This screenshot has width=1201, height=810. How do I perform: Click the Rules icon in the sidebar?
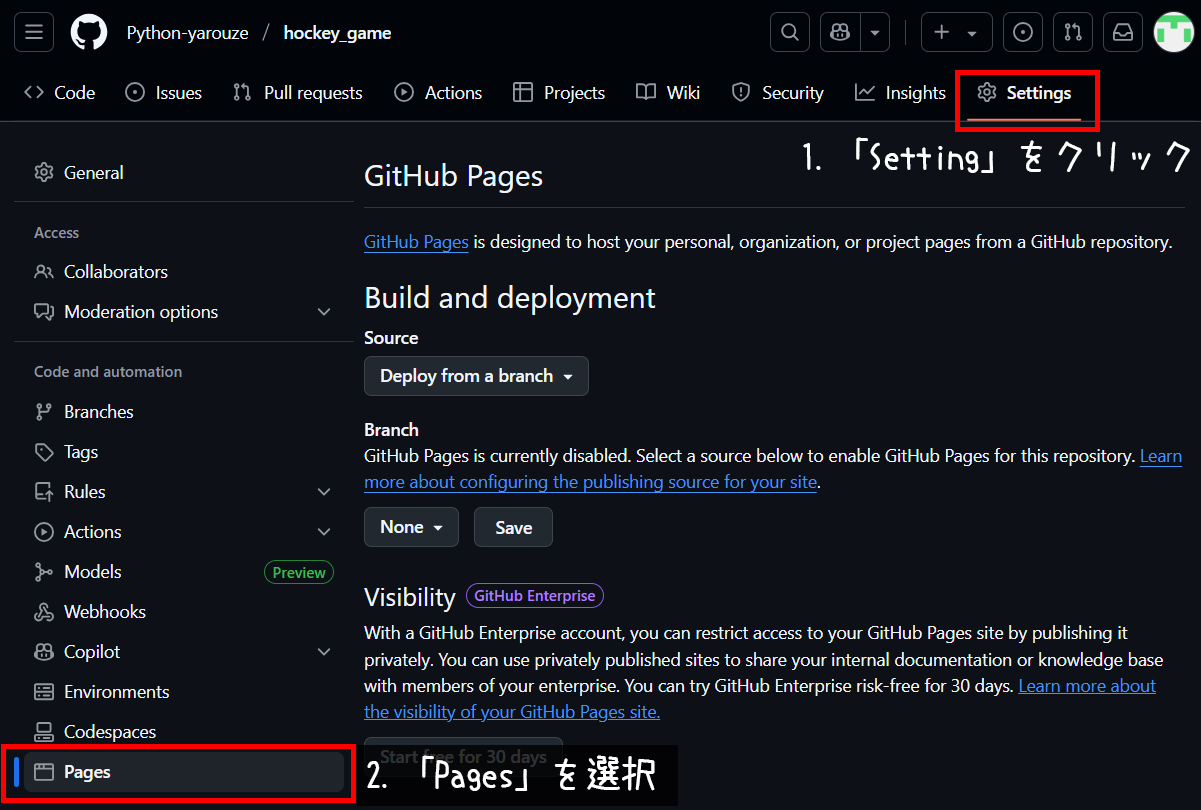pyautogui.click(x=44, y=492)
